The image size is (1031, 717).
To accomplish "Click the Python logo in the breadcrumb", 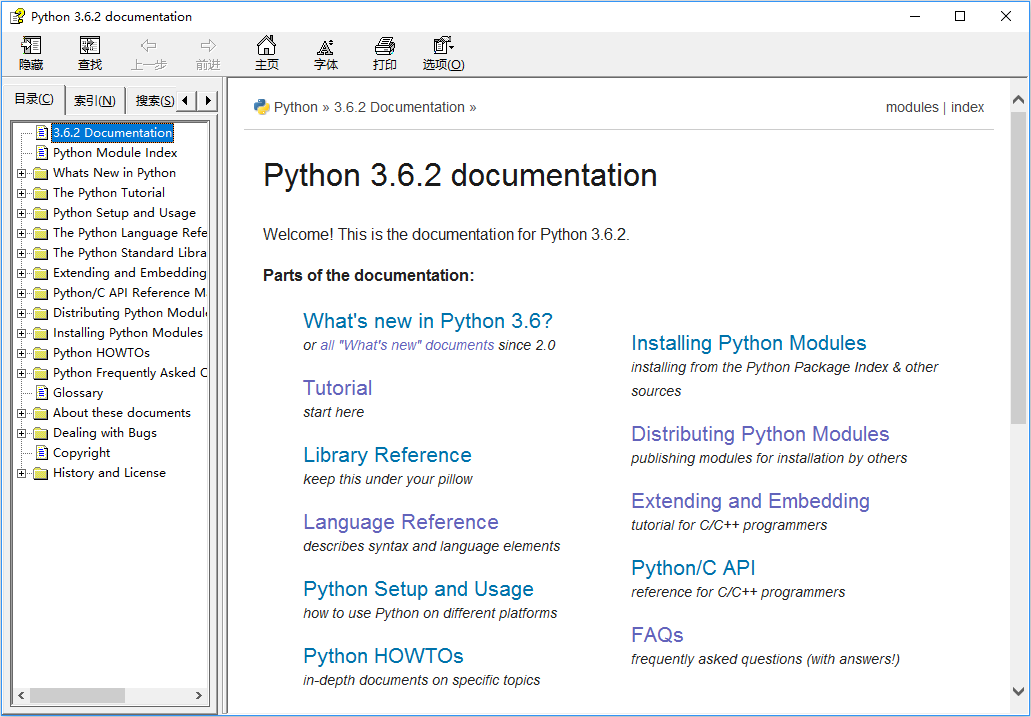I will (x=262, y=107).
